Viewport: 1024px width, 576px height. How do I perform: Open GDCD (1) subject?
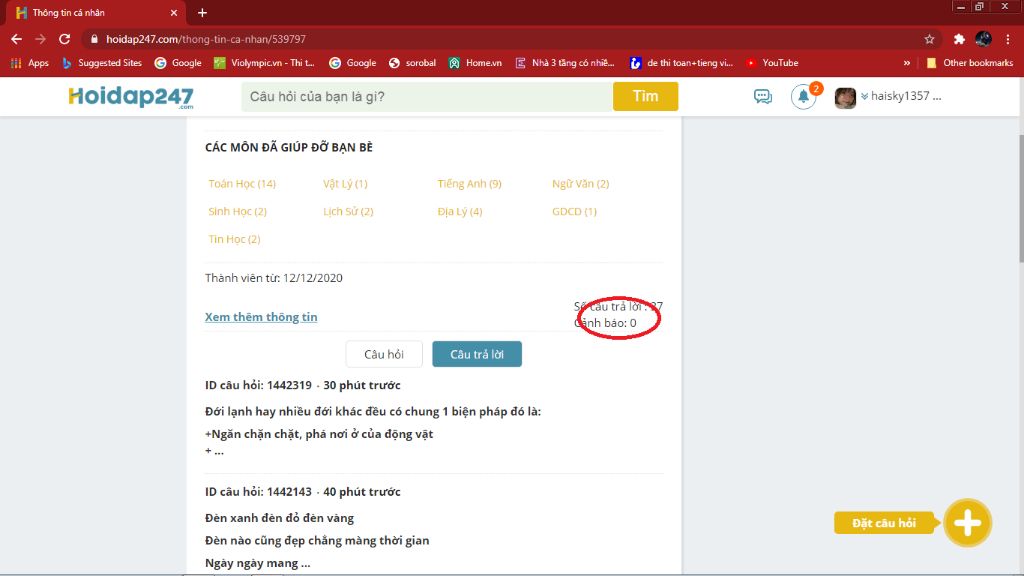coord(574,211)
